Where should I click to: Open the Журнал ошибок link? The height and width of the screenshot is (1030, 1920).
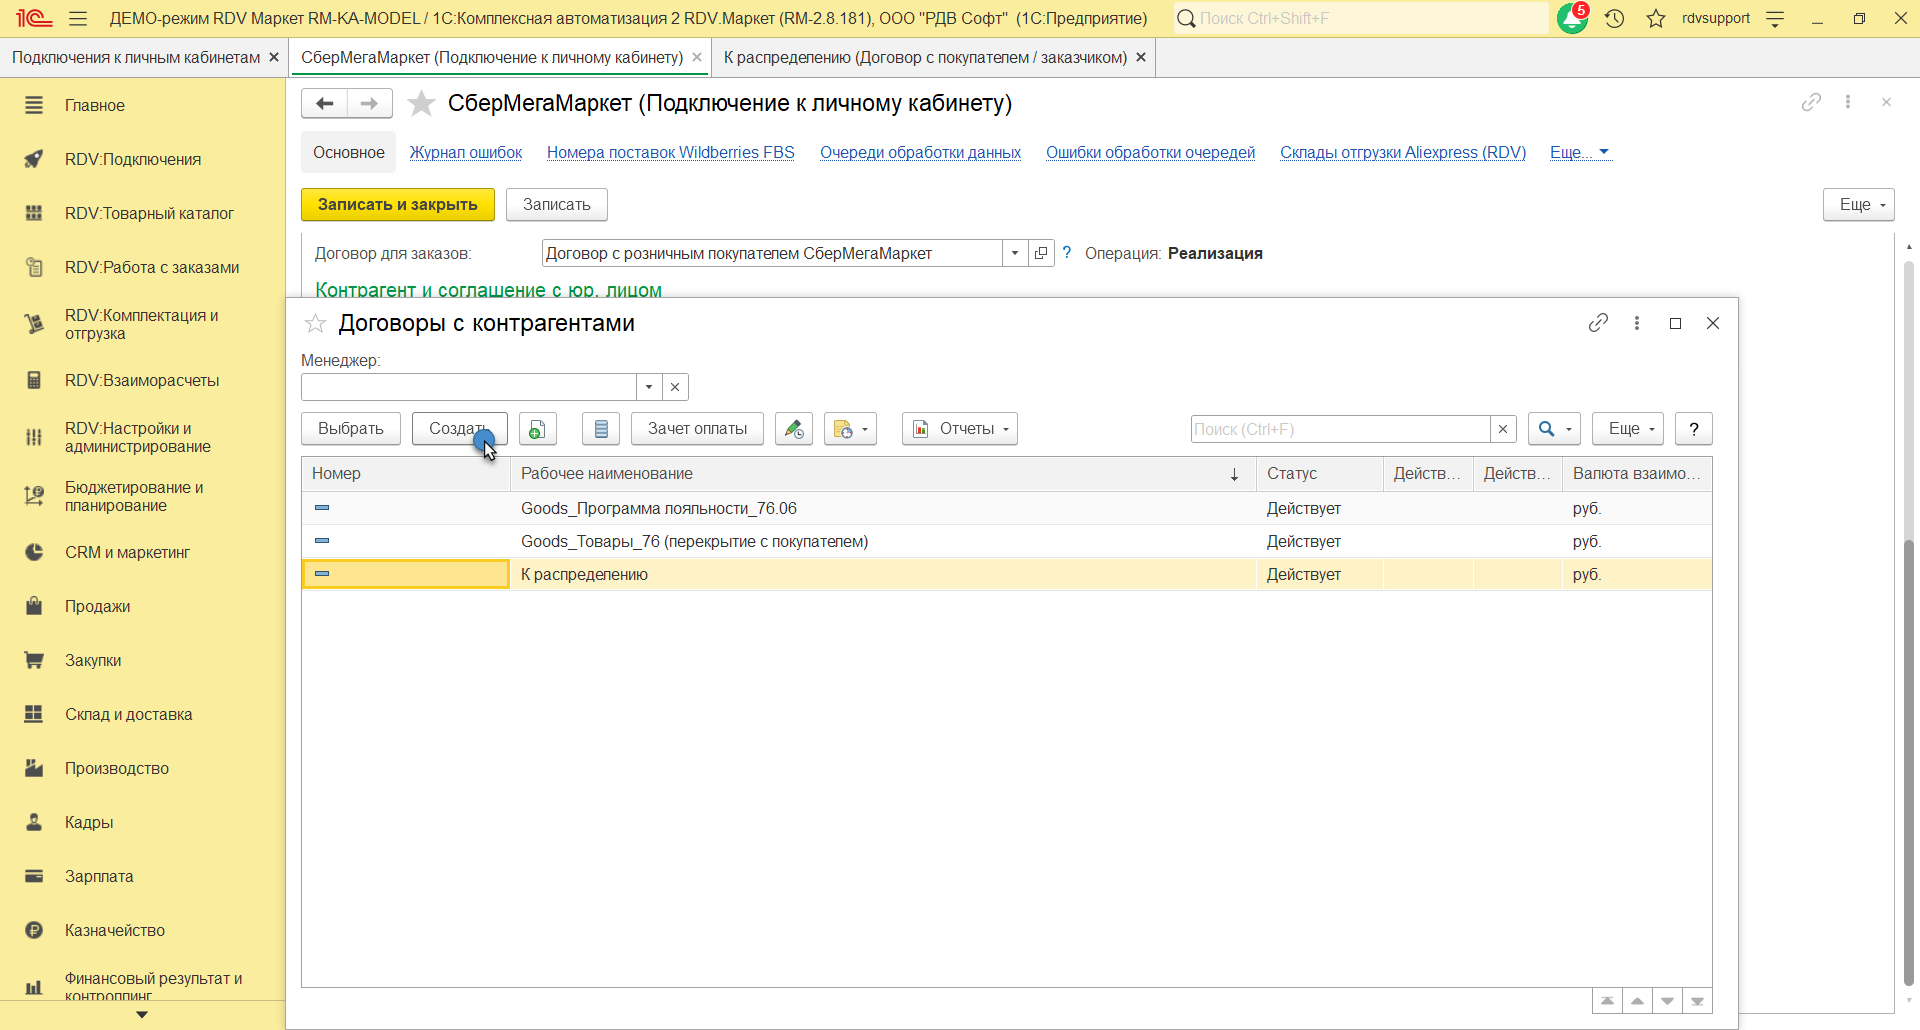(466, 153)
